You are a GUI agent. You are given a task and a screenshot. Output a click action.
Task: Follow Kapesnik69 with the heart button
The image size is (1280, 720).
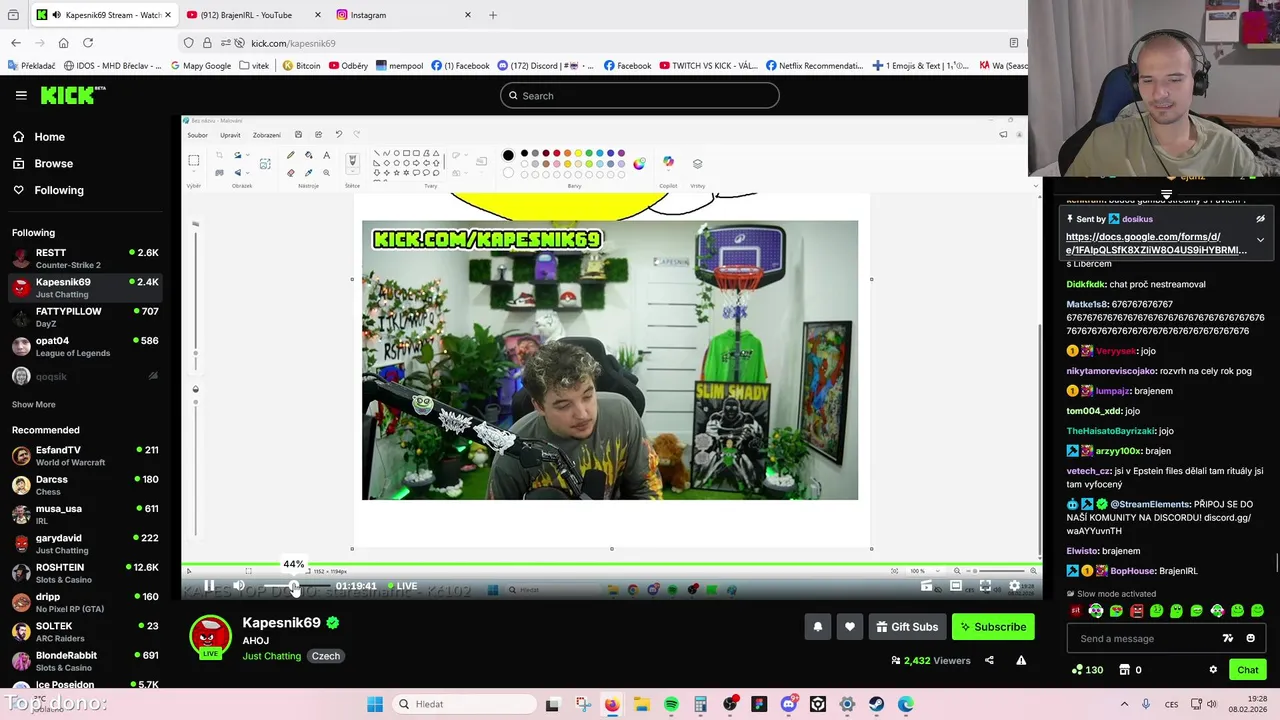(x=850, y=627)
